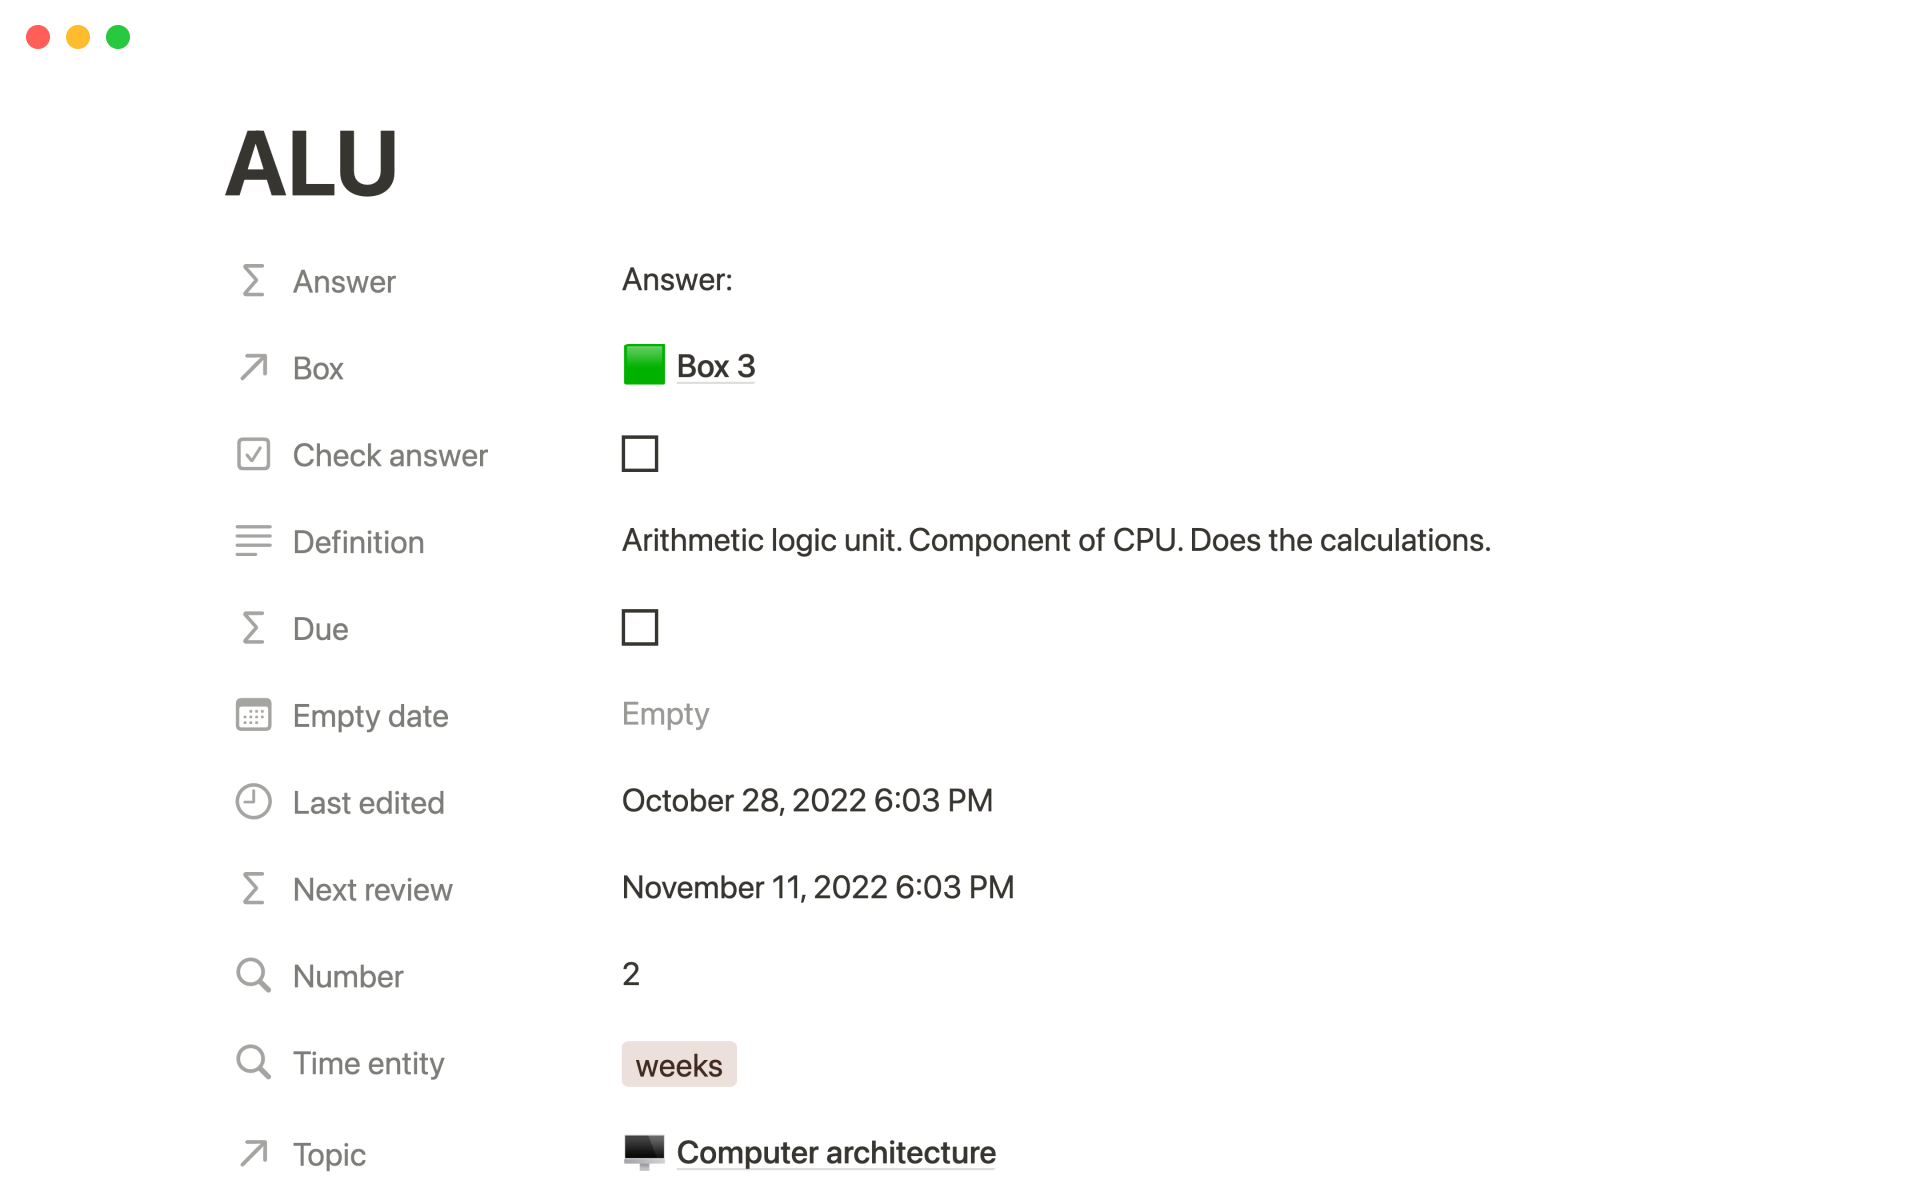The width and height of the screenshot is (1920, 1200).
Task: Click the clock icon beside Last edited
Action: [253, 802]
